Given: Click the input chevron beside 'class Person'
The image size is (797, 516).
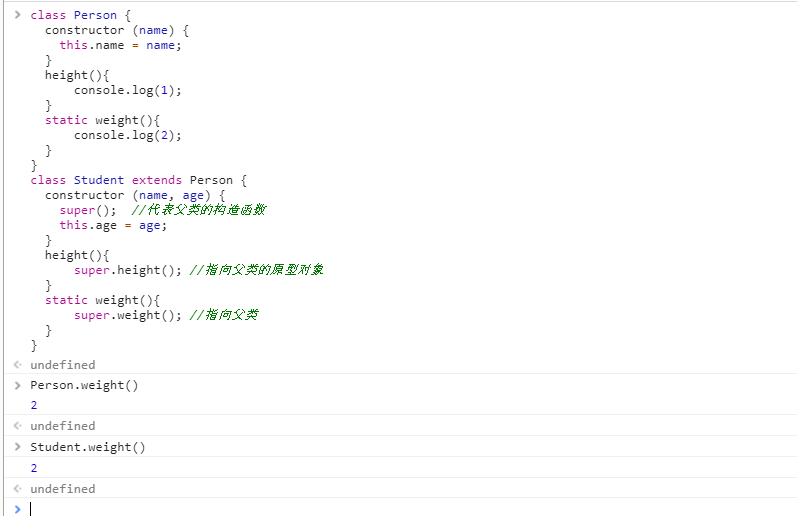Looking at the screenshot, I should (x=18, y=15).
